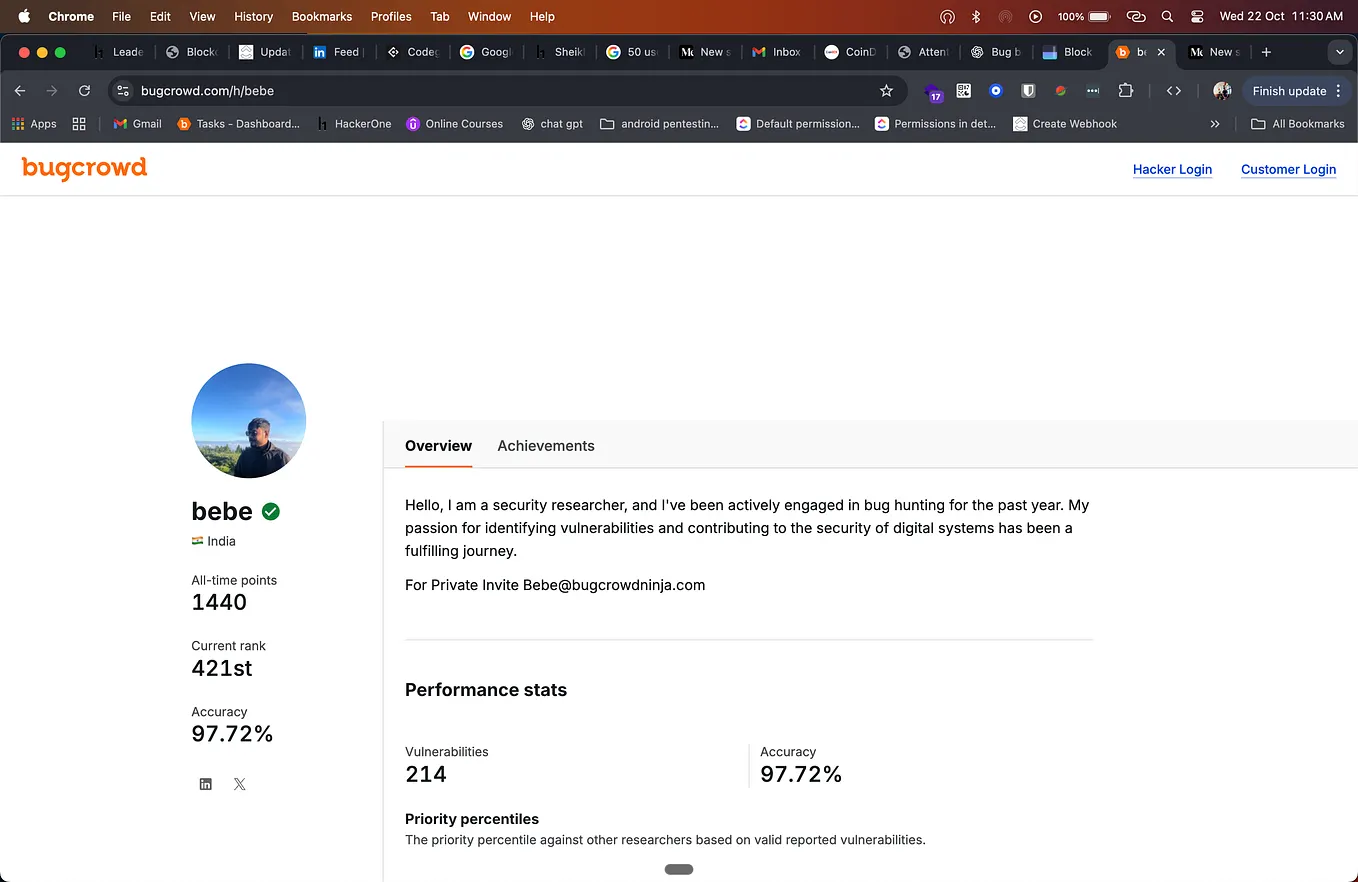Viewport: 1358px width, 882px height.
Task: Expand the tab search dropdown arrow
Action: tap(1340, 52)
